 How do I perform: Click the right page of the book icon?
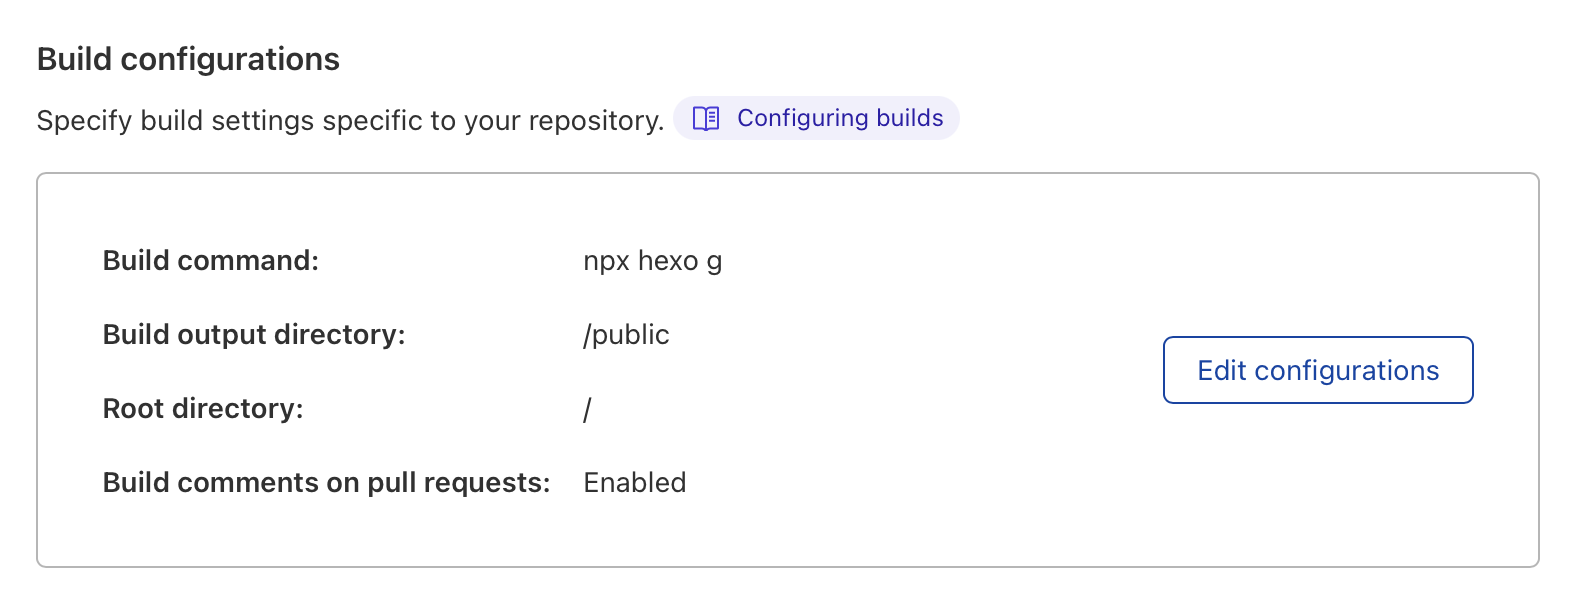click(x=710, y=118)
